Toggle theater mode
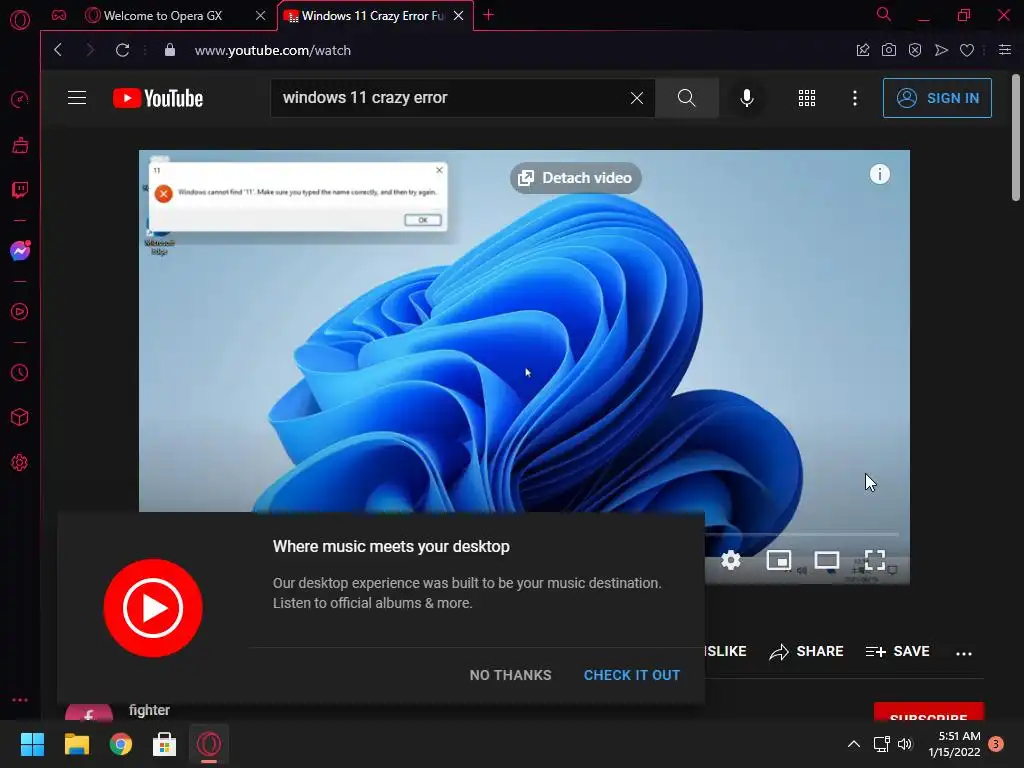The height and width of the screenshot is (768, 1024). pos(827,560)
